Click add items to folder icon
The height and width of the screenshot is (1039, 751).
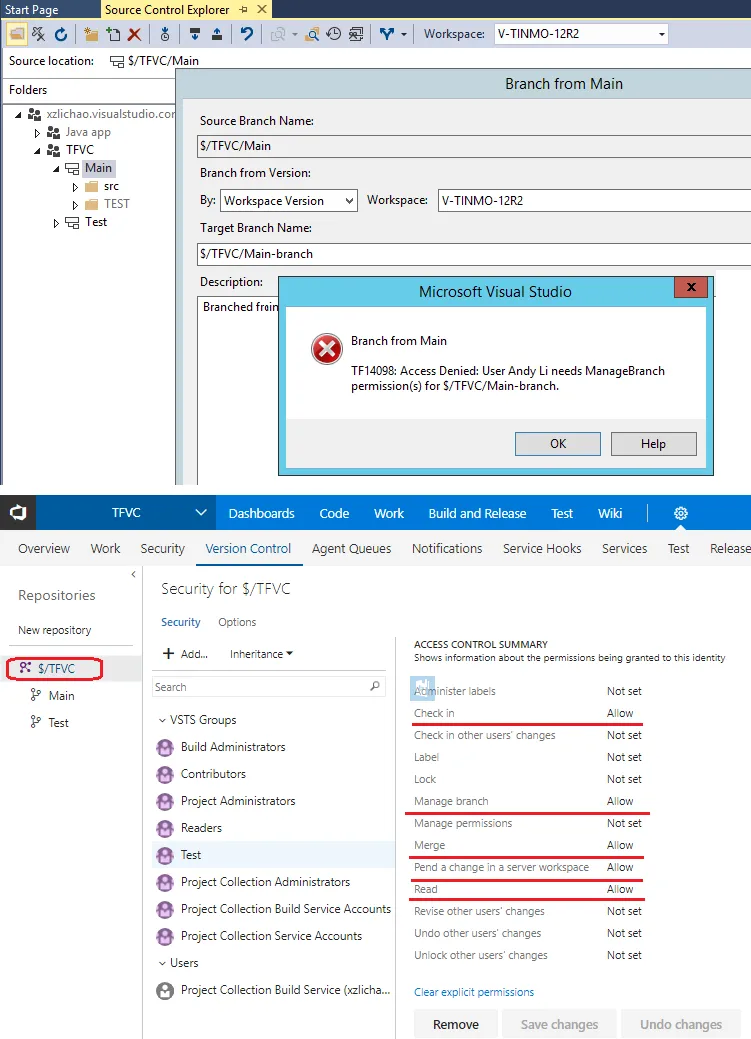[113, 34]
